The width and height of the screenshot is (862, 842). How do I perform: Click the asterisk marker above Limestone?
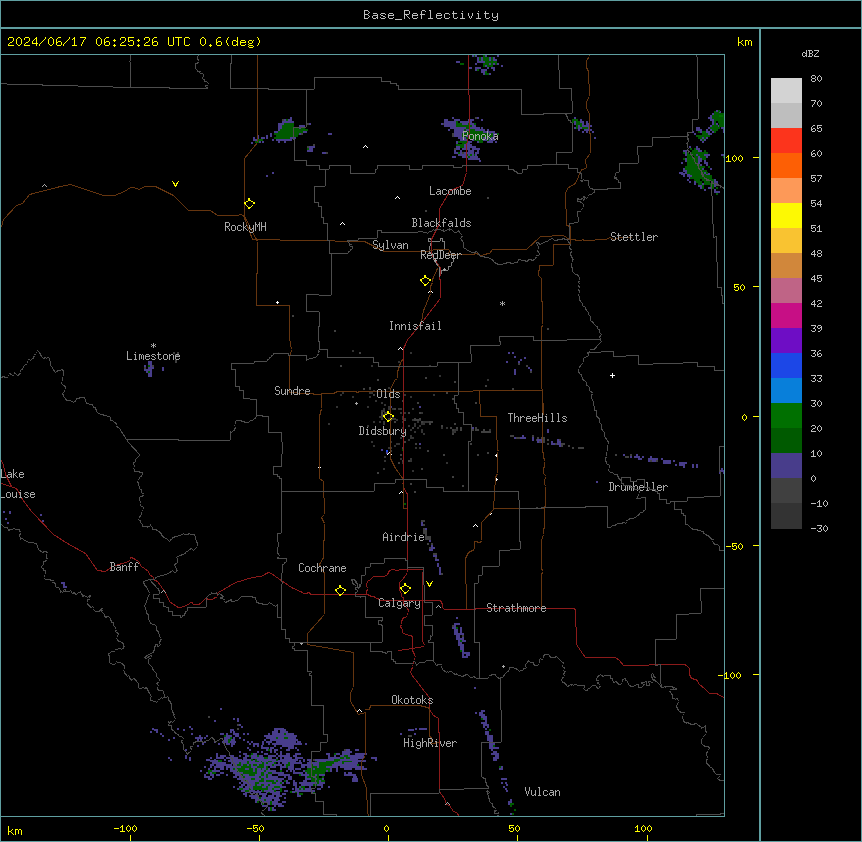pos(153,346)
